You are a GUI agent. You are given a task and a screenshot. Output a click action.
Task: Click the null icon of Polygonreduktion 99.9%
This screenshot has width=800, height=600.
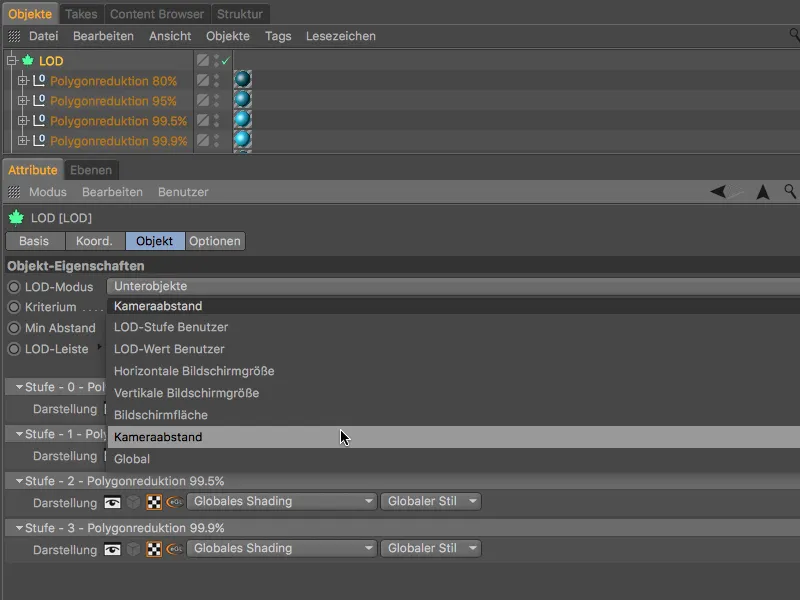click(x=39, y=140)
